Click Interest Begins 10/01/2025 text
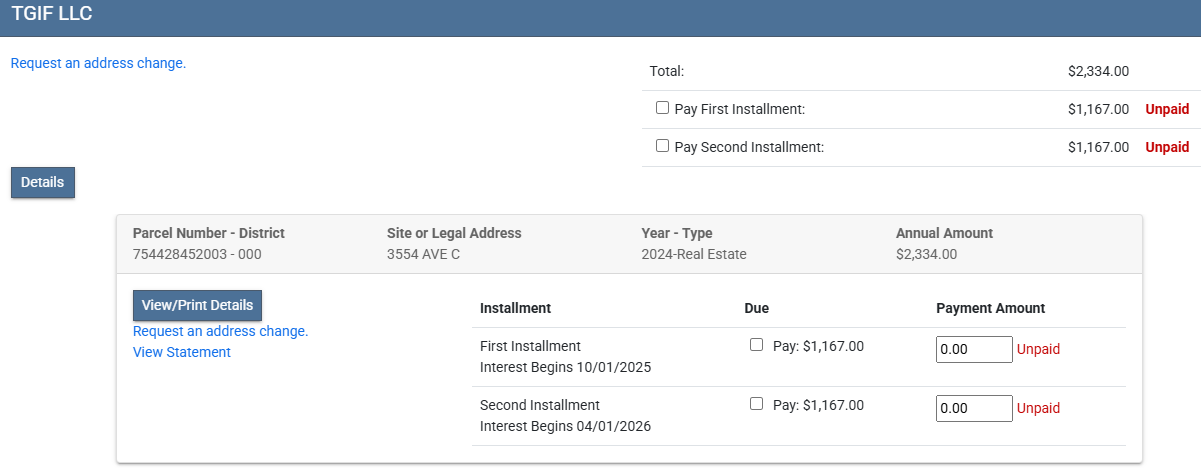The image size is (1201, 468). (x=565, y=367)
